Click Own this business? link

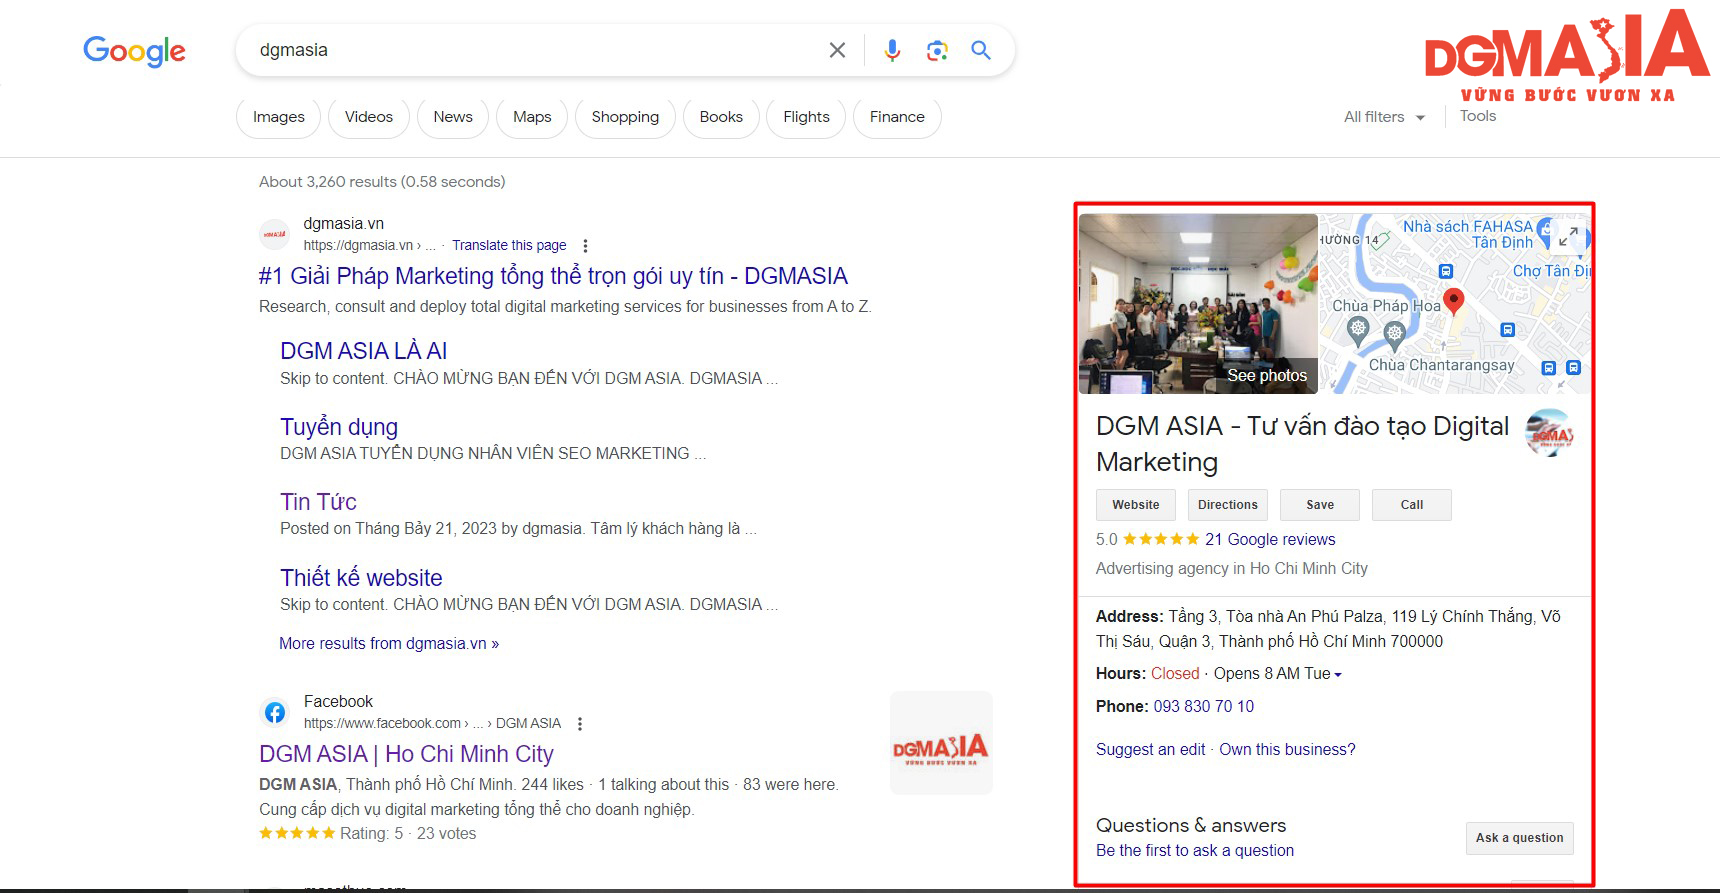pyautogui.click(x=1287, y=750)
